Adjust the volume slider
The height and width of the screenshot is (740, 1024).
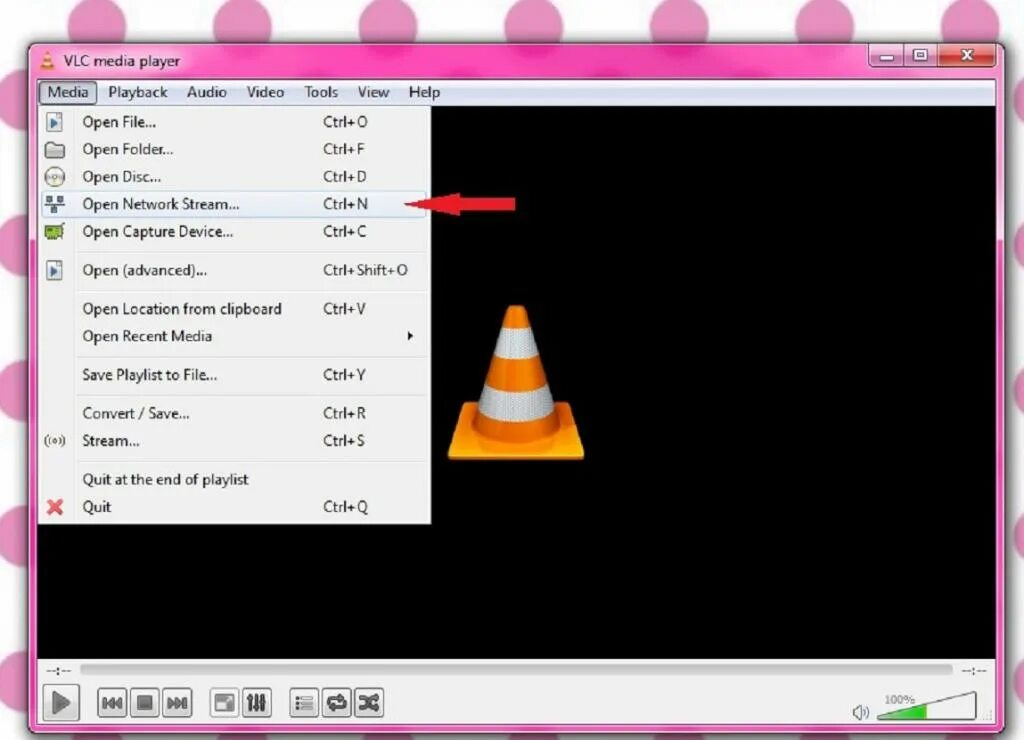click(x=927, y=706)
